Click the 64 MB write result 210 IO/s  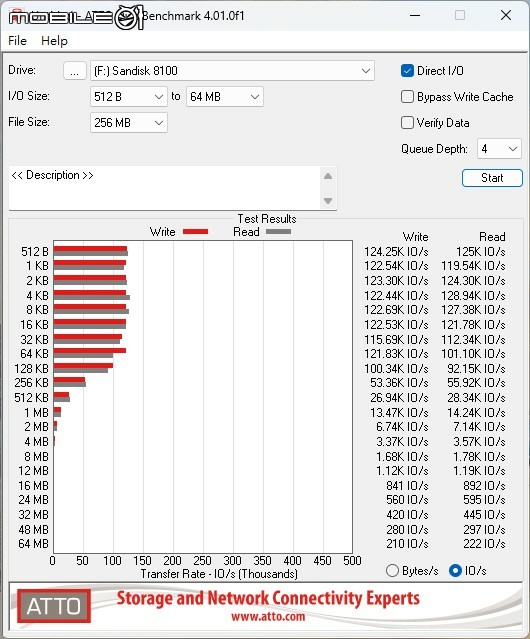(x=407, y=544)
